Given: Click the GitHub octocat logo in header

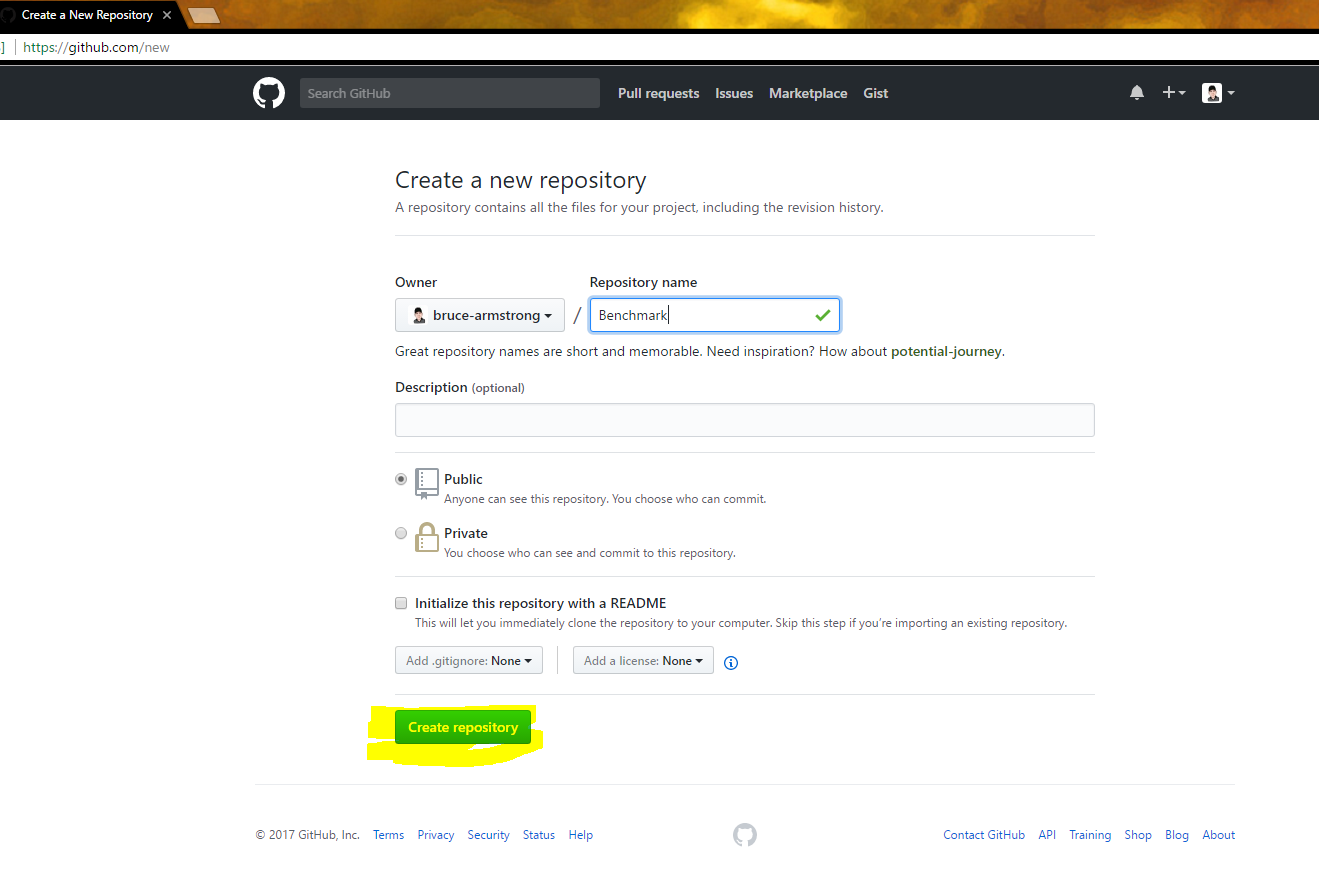Looking at the screenshot, I should pos(269,93).
